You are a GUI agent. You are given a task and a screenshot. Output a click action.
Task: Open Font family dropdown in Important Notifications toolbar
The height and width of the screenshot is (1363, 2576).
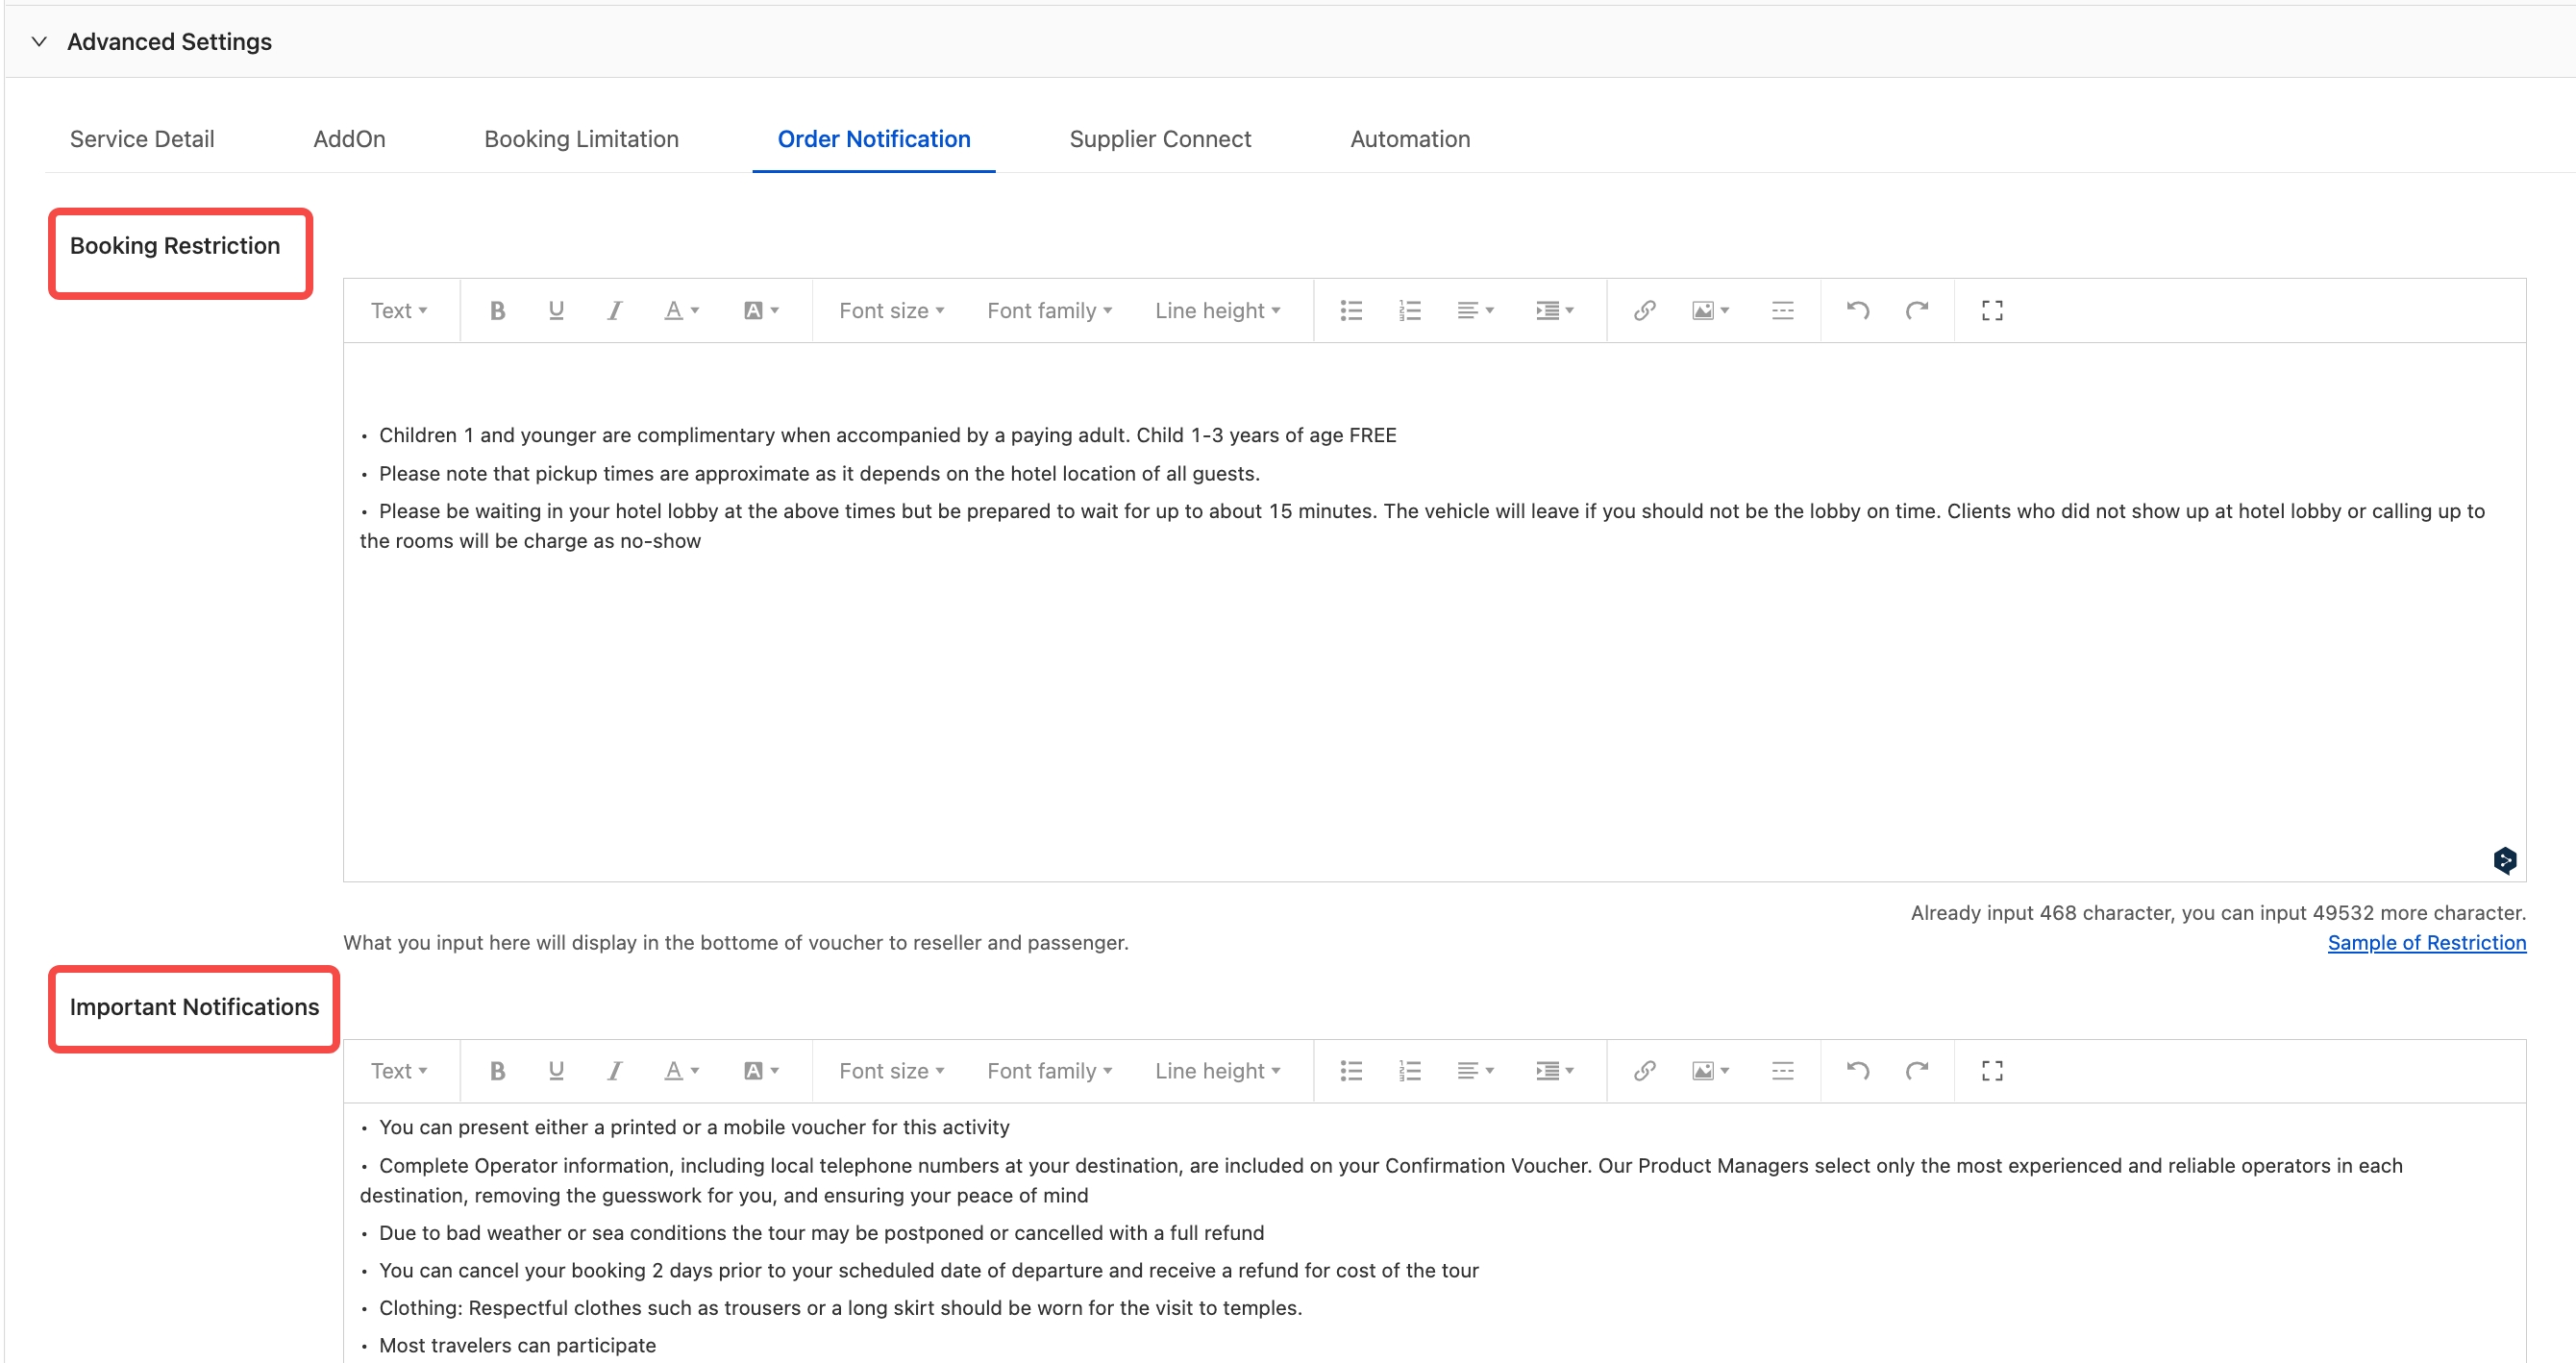point(1049,1071)
